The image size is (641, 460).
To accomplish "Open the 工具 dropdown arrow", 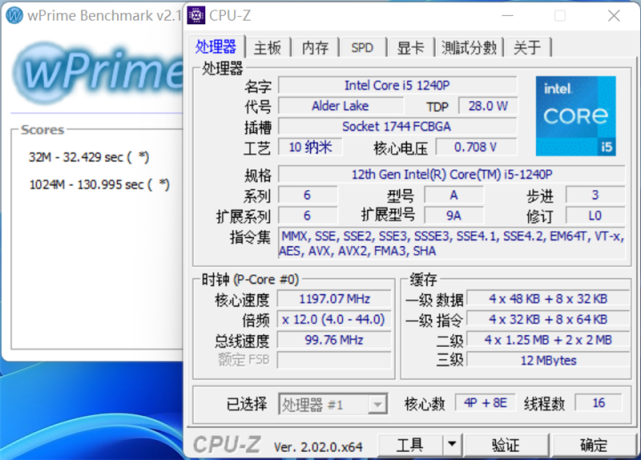I will point(452,444).
